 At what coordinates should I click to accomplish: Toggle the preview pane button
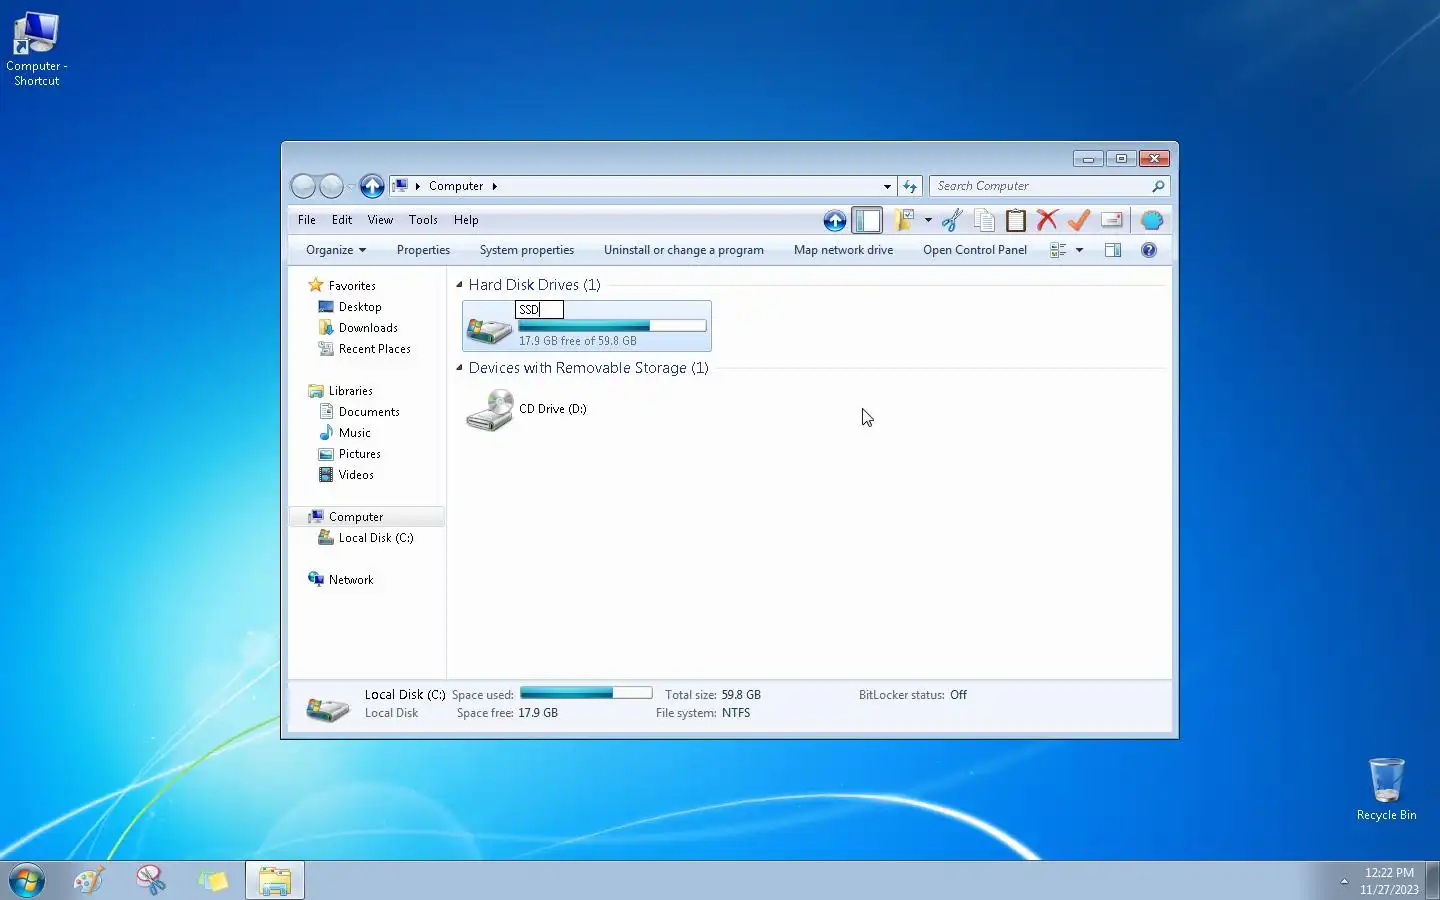click(x=1113, y=250)
